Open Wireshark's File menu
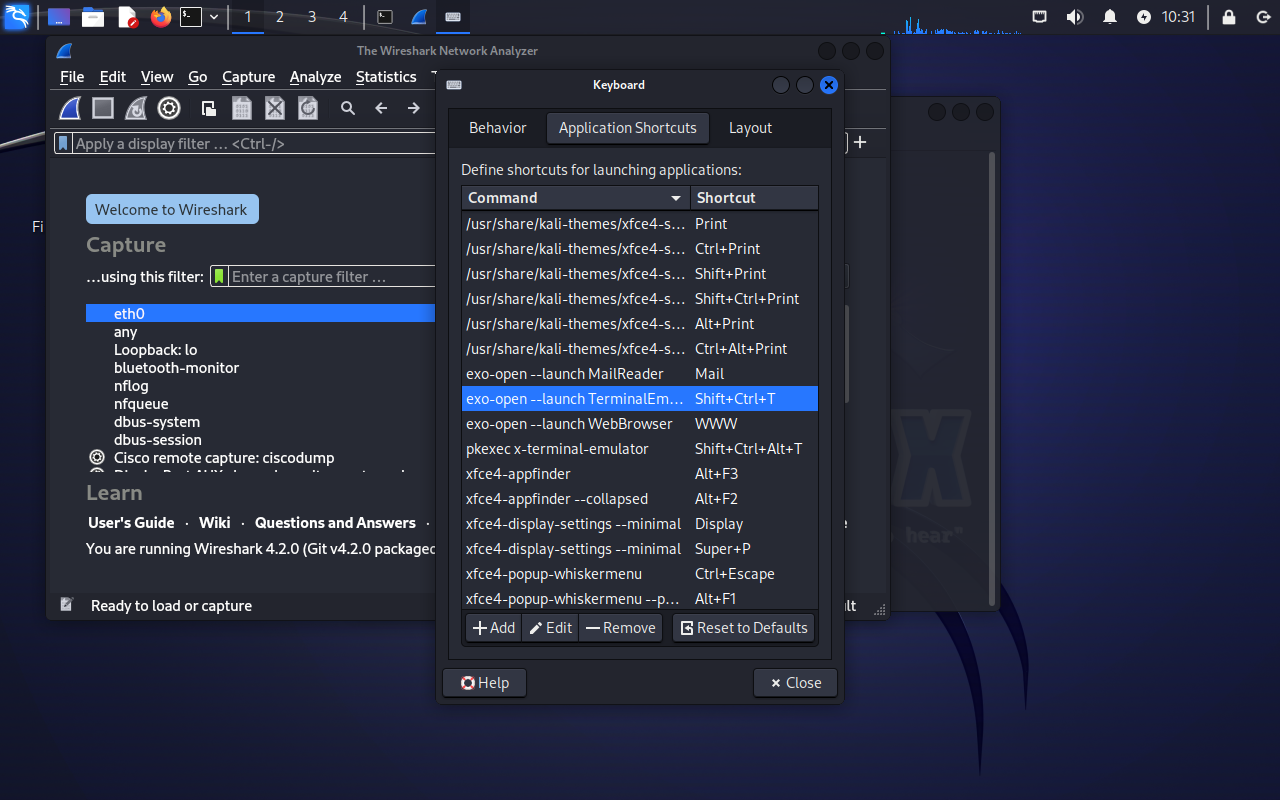 [x=72, y=77]
